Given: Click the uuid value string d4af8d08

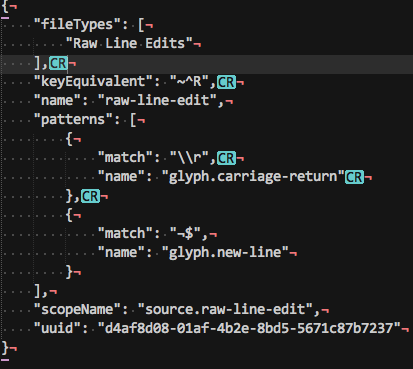Looking at the screenshot, I should click(249, 328).
